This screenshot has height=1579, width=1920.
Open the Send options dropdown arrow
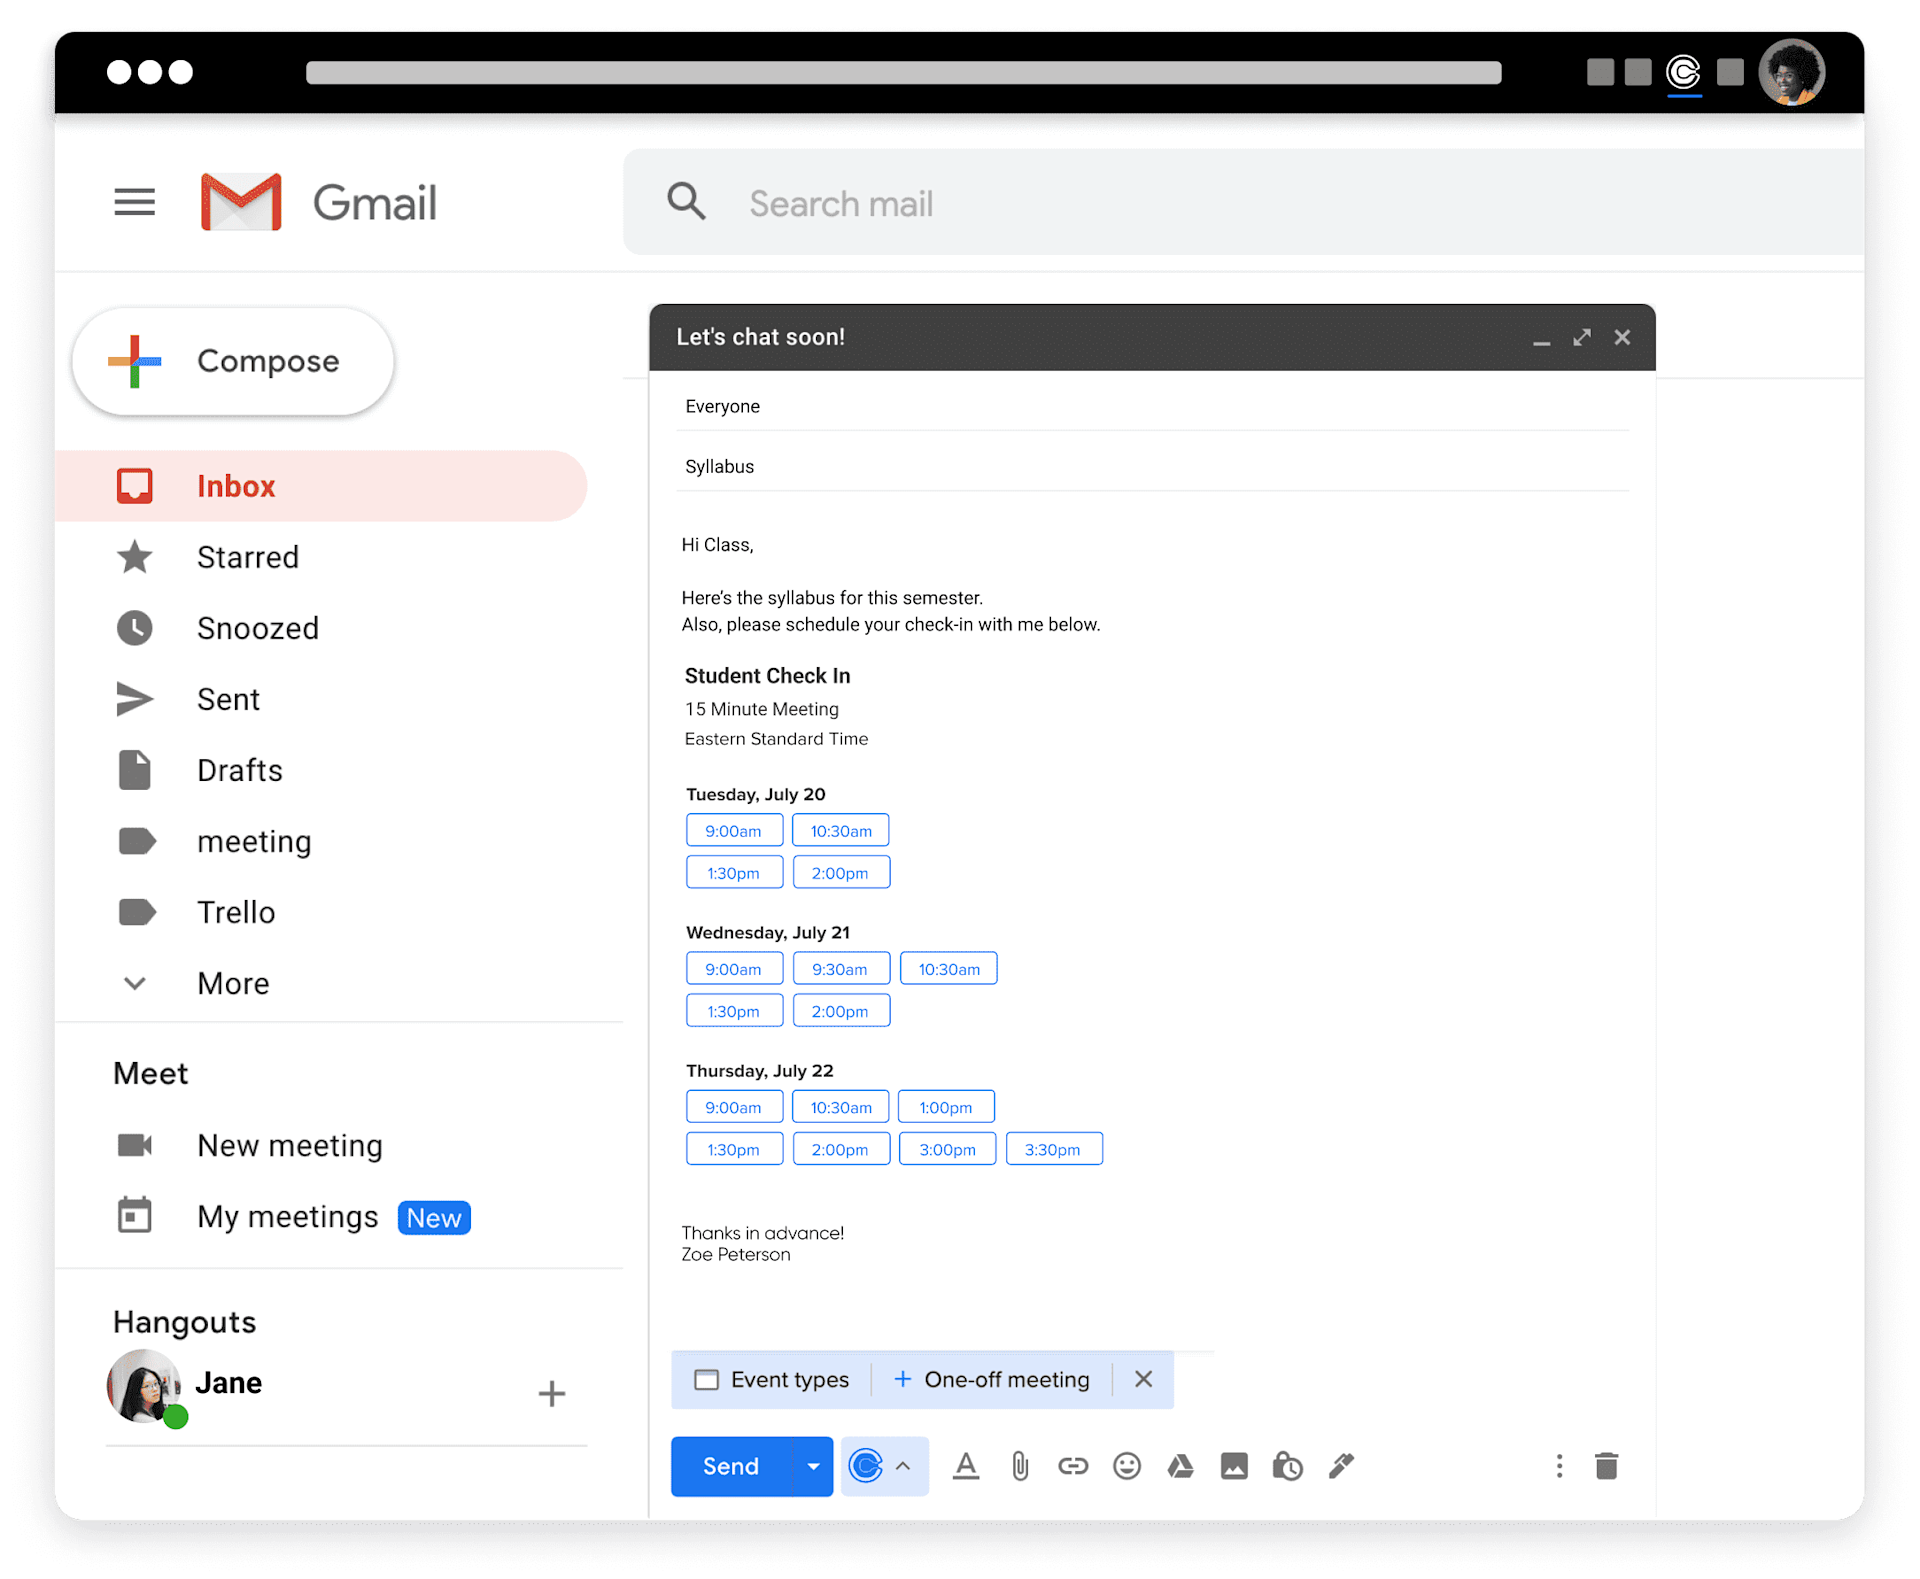coord(812,1466)
